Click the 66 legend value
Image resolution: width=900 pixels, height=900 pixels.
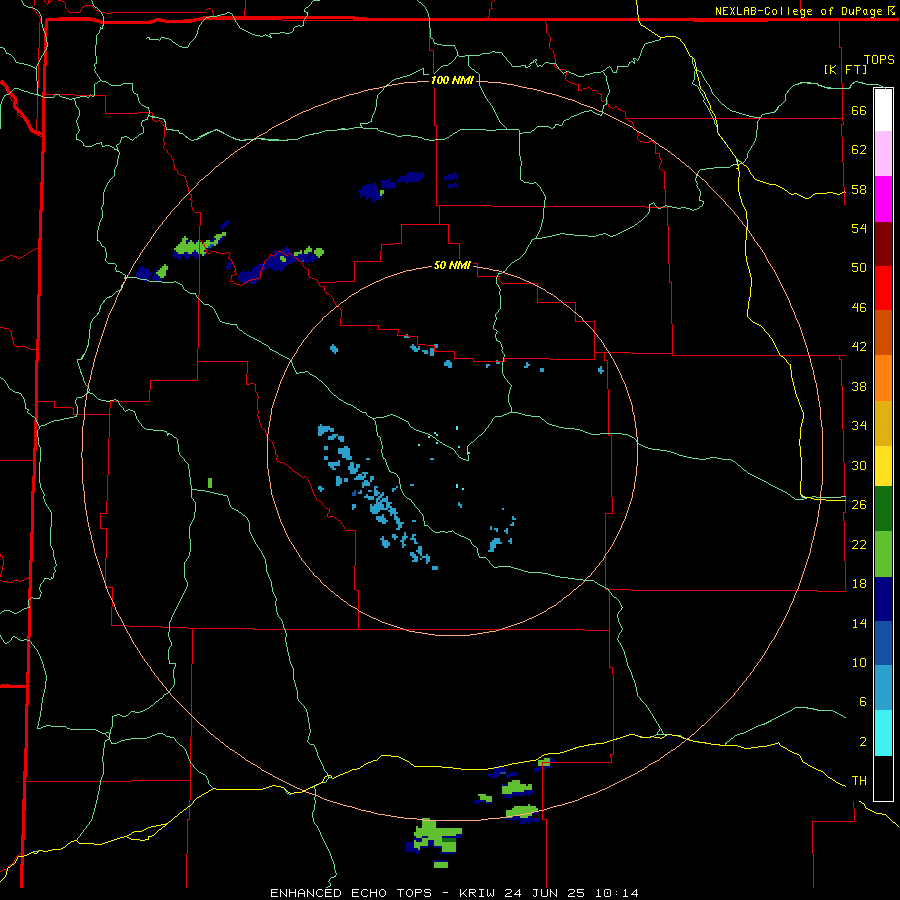[x=859, y=110]
